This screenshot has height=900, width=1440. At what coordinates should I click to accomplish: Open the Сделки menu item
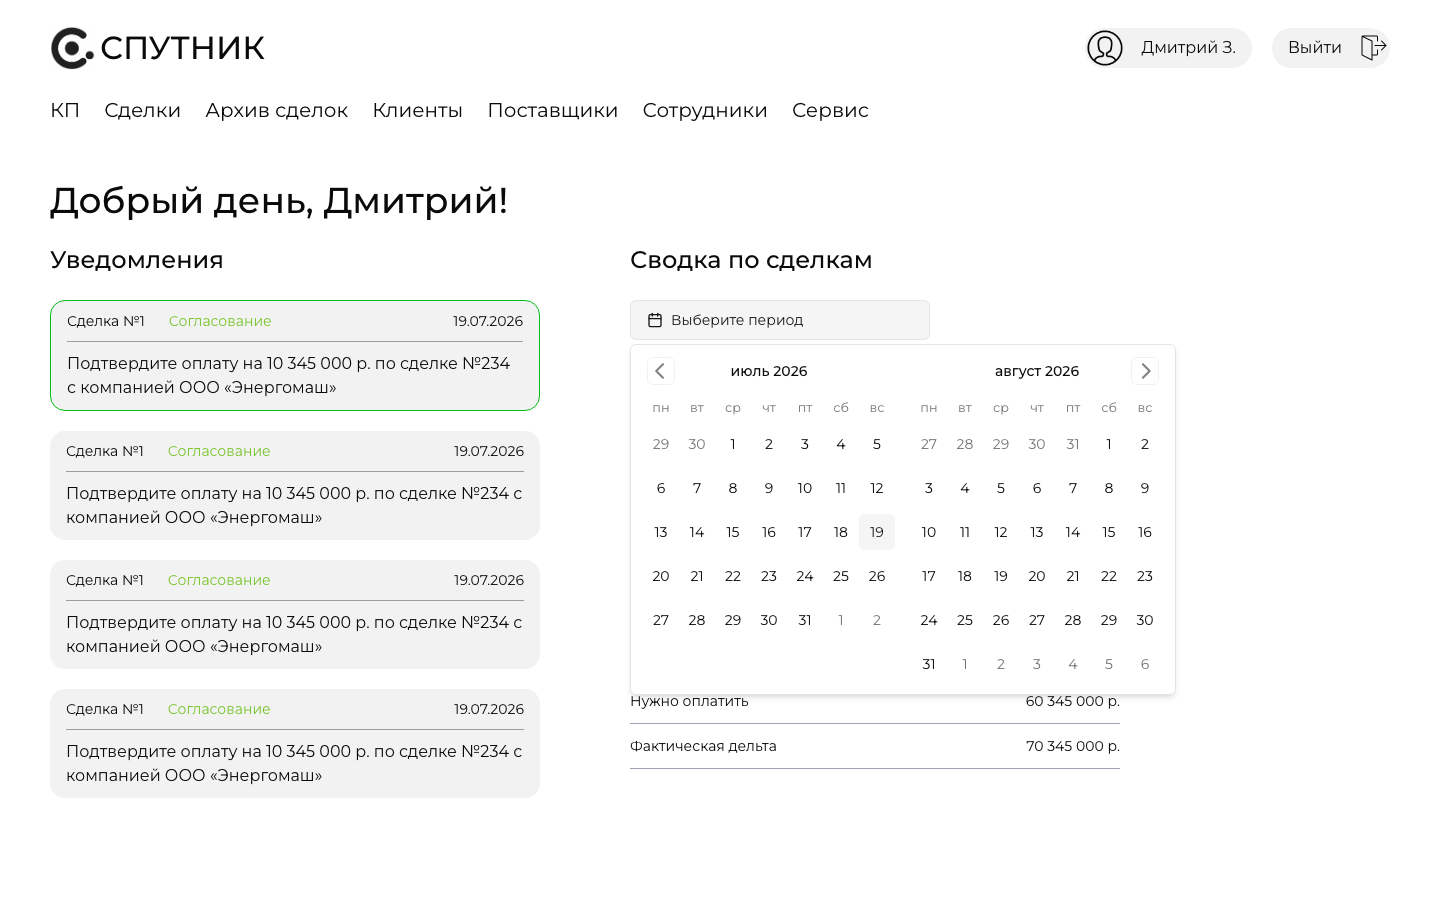pos(143,110)
